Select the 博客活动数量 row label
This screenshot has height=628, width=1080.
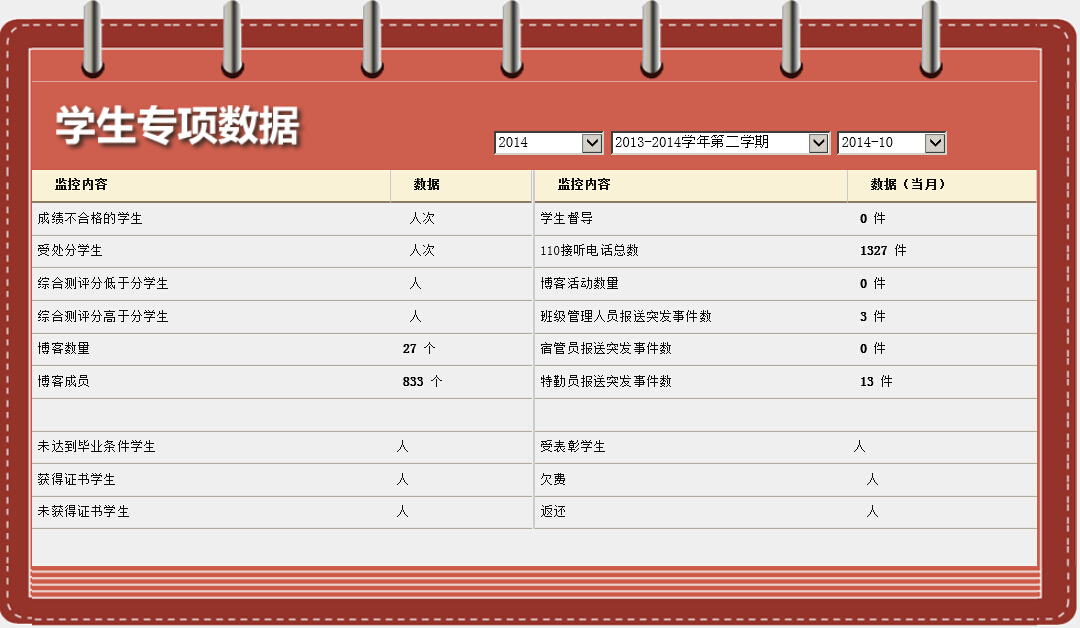tap(580, 284)
